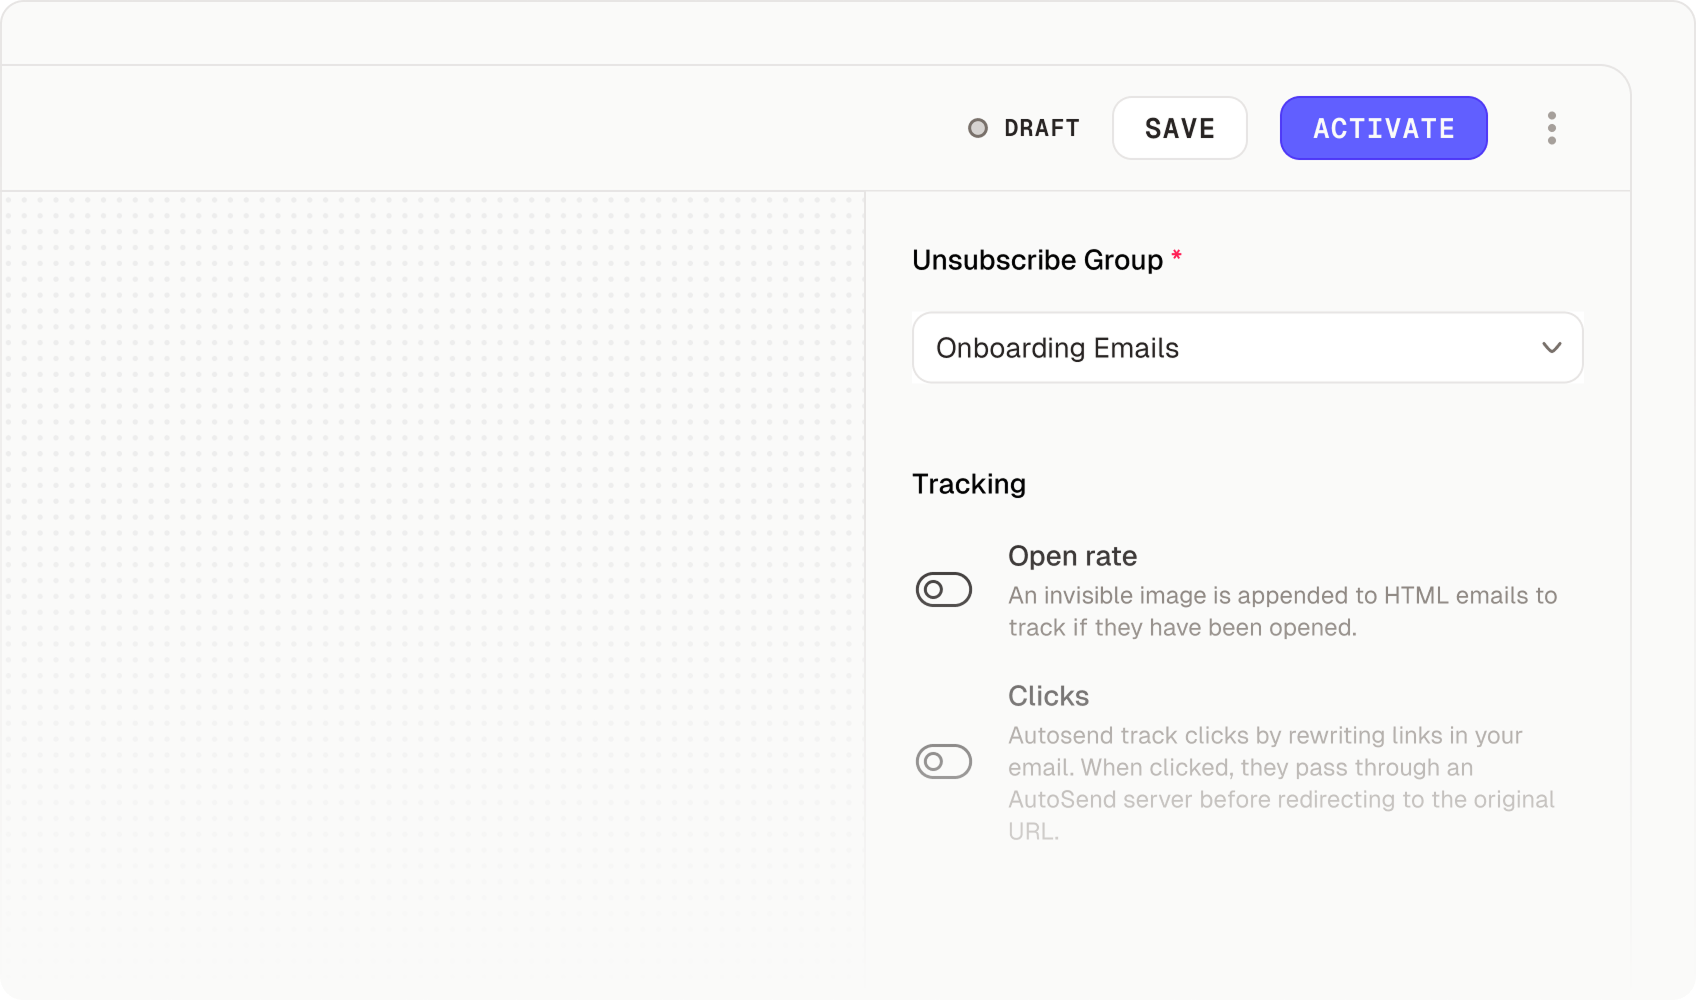Open the Unsubscribe Group dropdown
1696x1000 pixels.
pyautogui.click(x=1246, y=348)
